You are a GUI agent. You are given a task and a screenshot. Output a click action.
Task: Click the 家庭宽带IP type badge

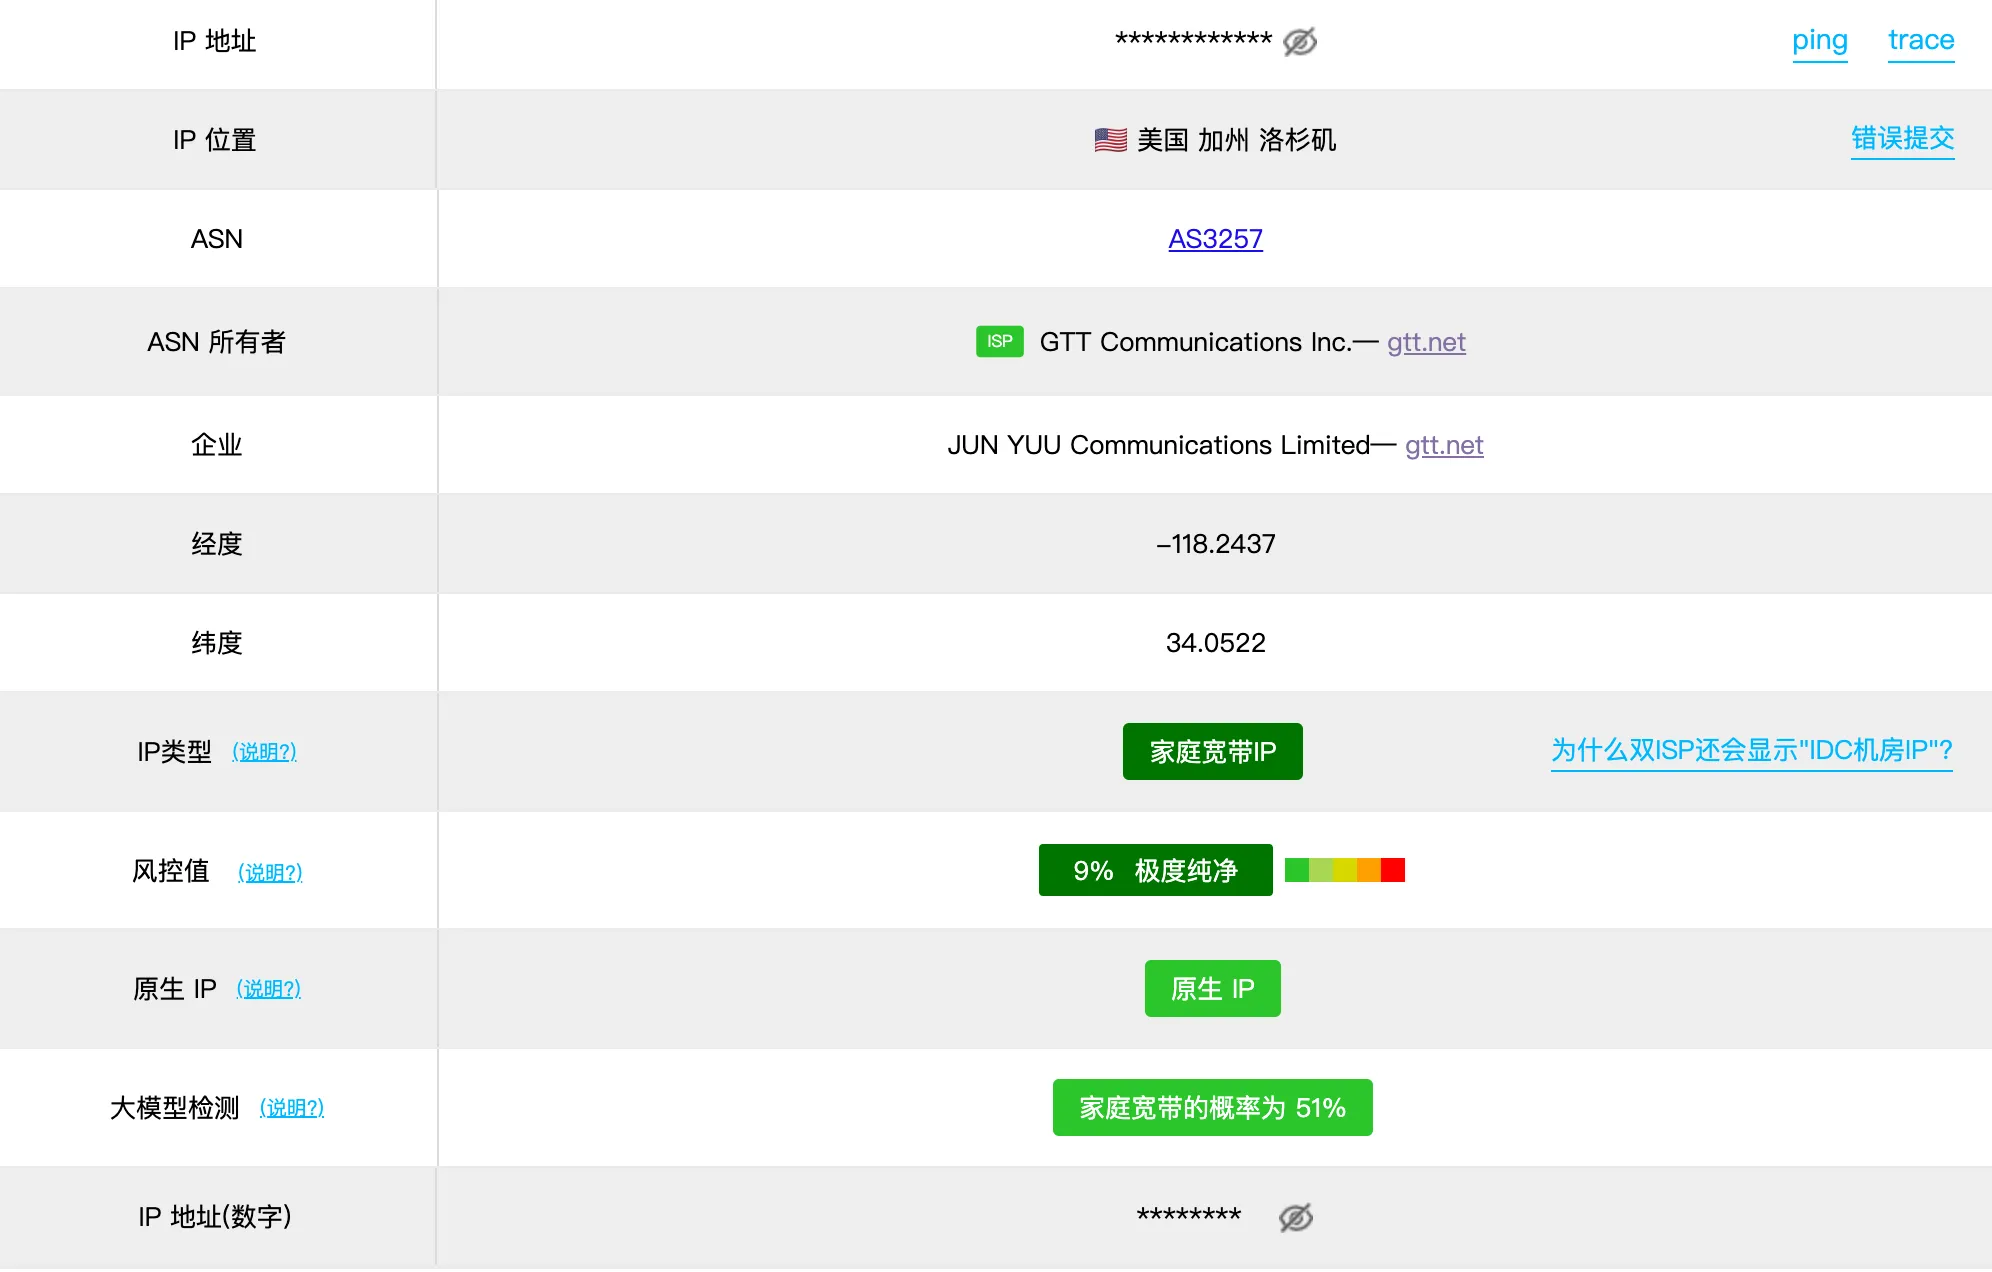[x=1212, y=752]
